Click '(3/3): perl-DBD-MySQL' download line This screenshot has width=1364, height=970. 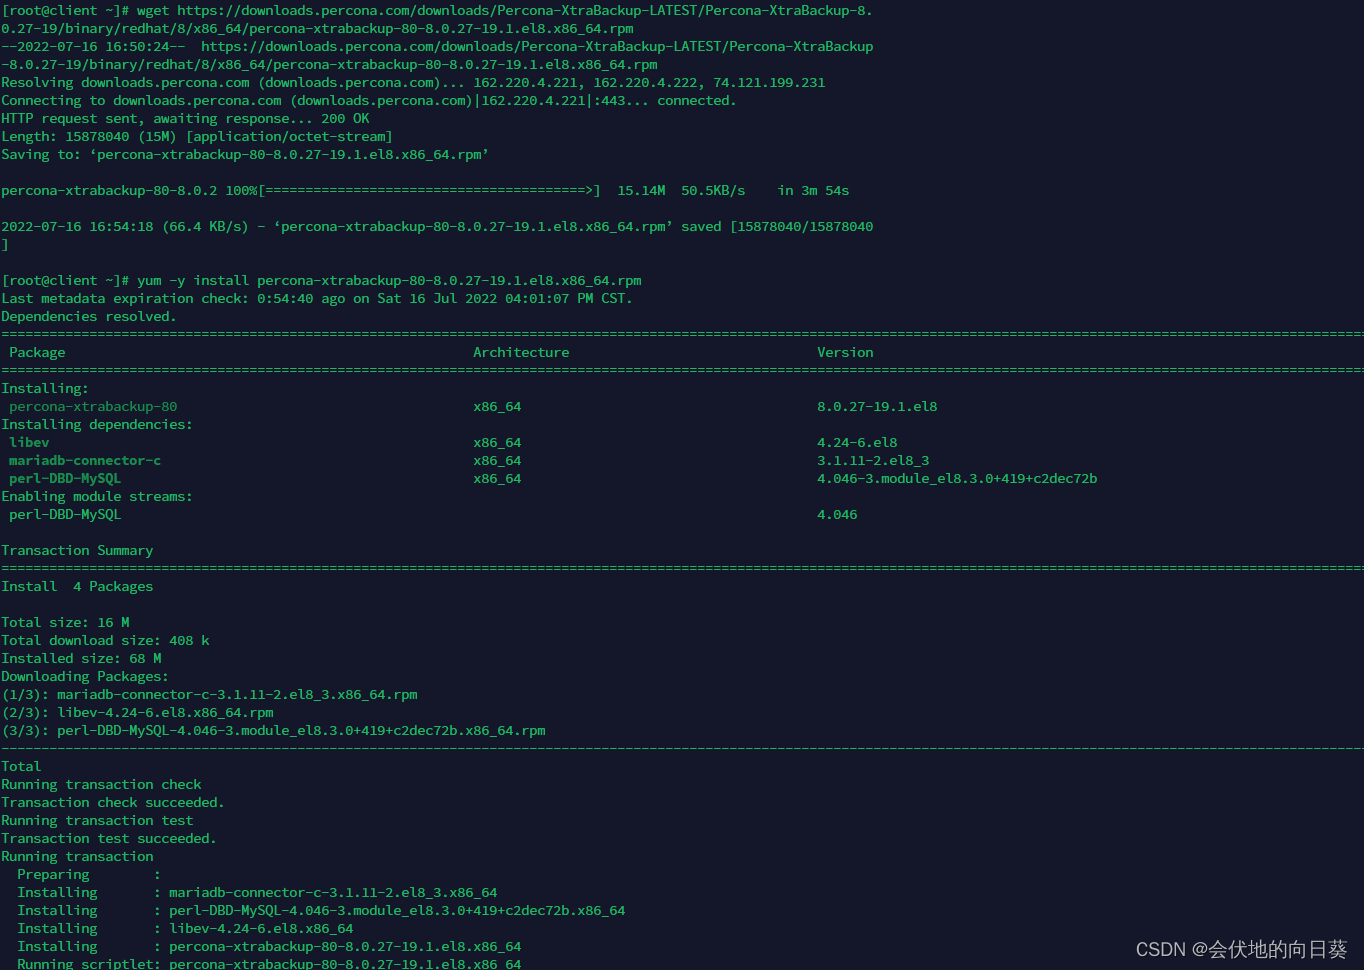(273, 731)
